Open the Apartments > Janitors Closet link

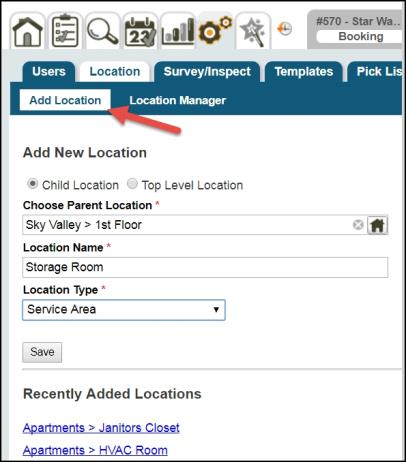pyautogui.click(x=101, y=428)
